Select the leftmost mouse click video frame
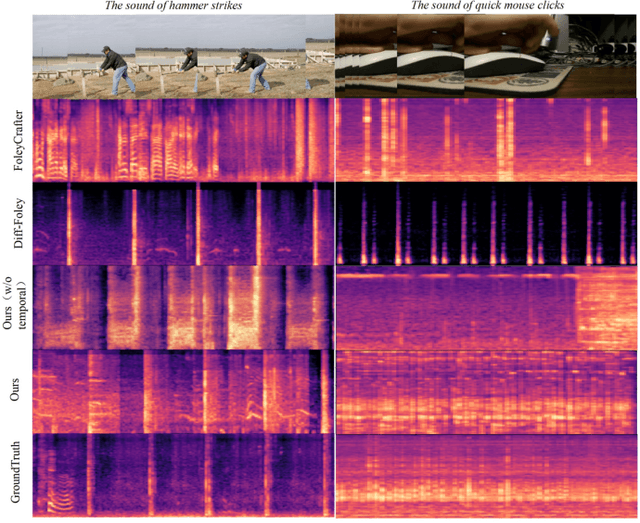This screenshot has width=640, height=523. click(x=366, y=56)
